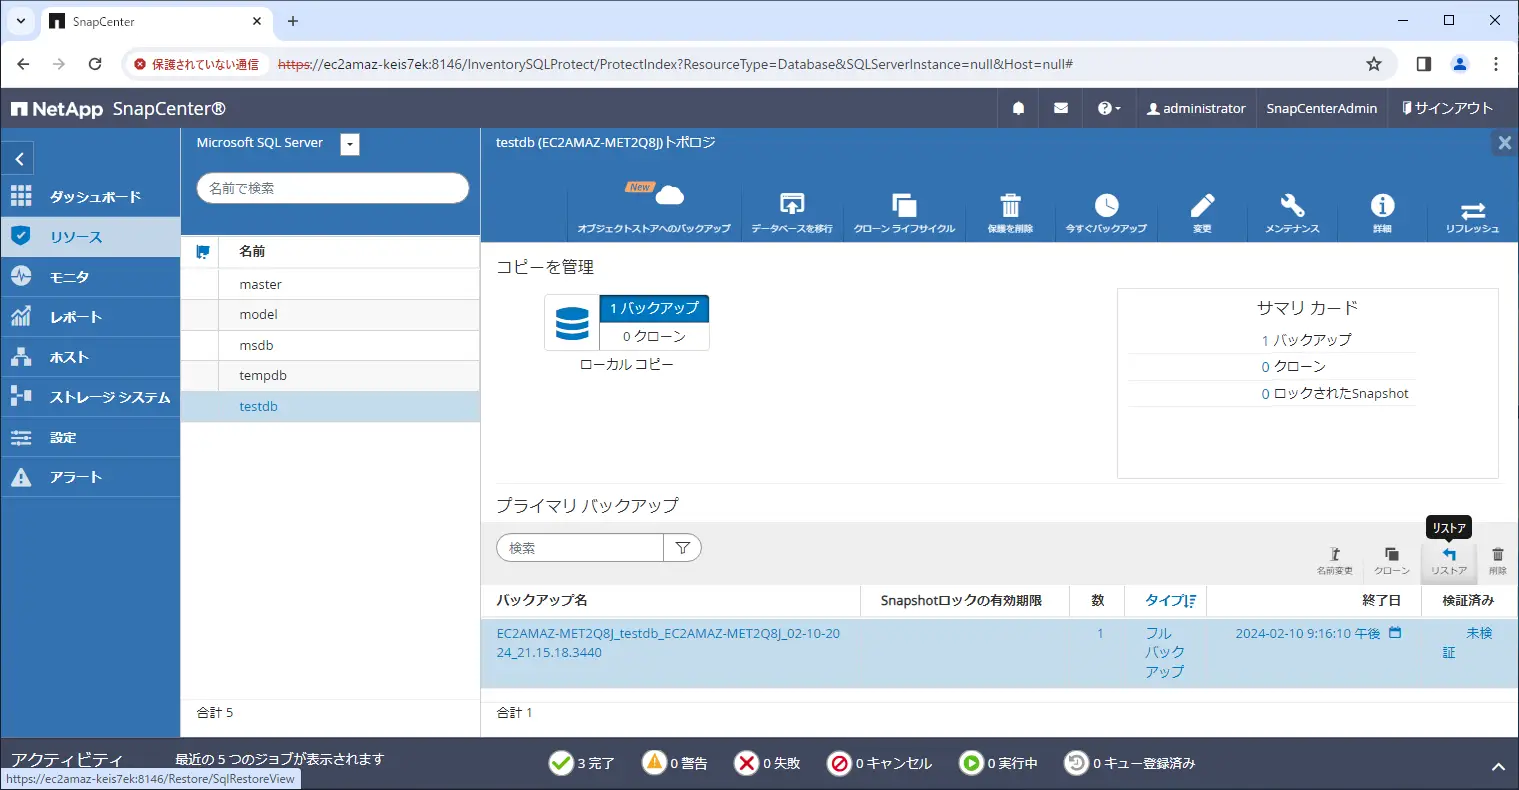This screenshot has width=1519, height=790.
Task: Close the topology panel
Action: pyautogui.click(x=1504, y=143)
